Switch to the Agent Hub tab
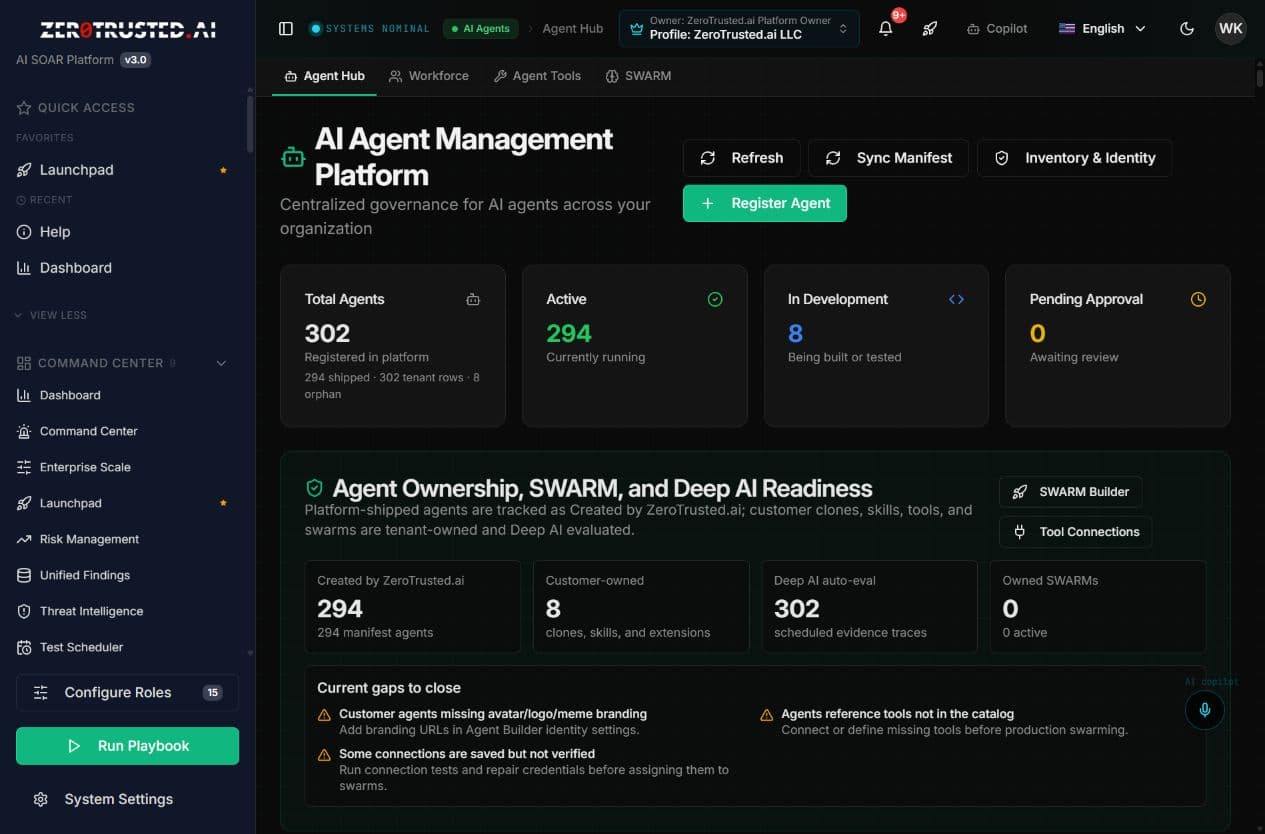The width and height of the screenshot is (1265, 834). 324,76
